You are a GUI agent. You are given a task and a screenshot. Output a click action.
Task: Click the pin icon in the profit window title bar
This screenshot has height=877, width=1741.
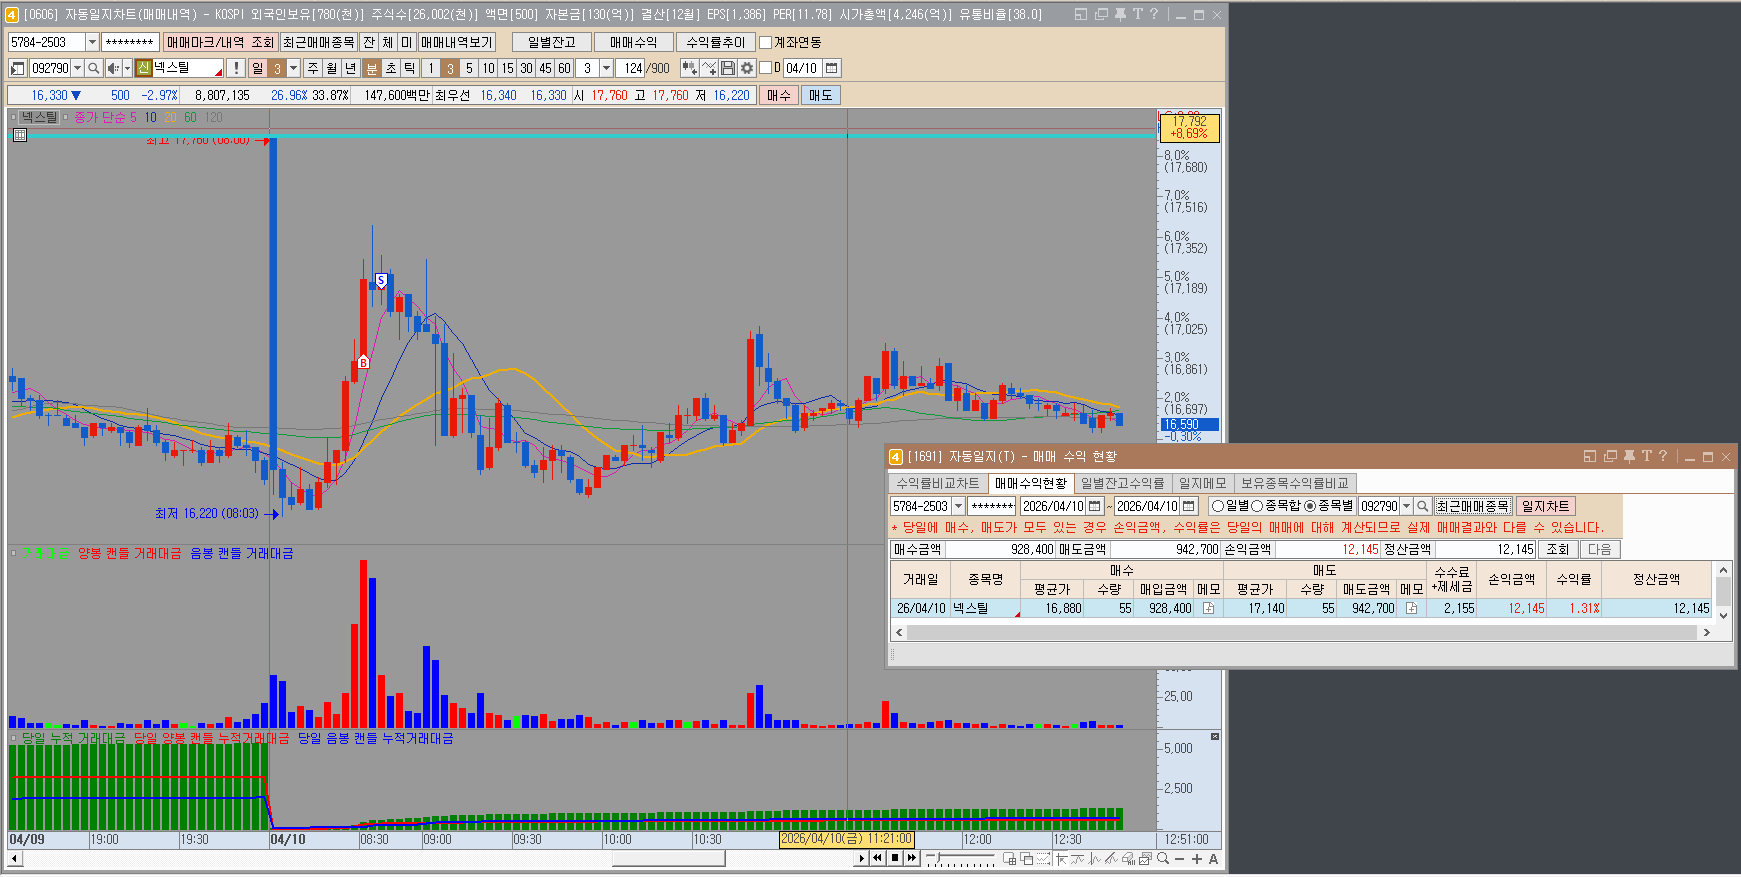[x=1629, y=456]
